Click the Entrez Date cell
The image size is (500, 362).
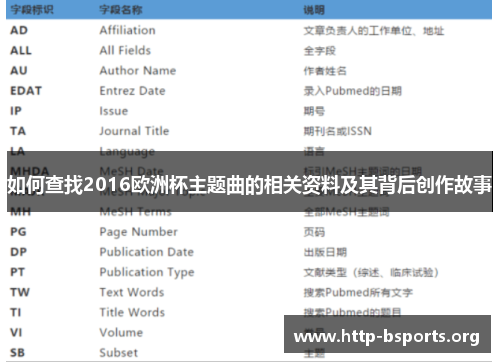132,91
